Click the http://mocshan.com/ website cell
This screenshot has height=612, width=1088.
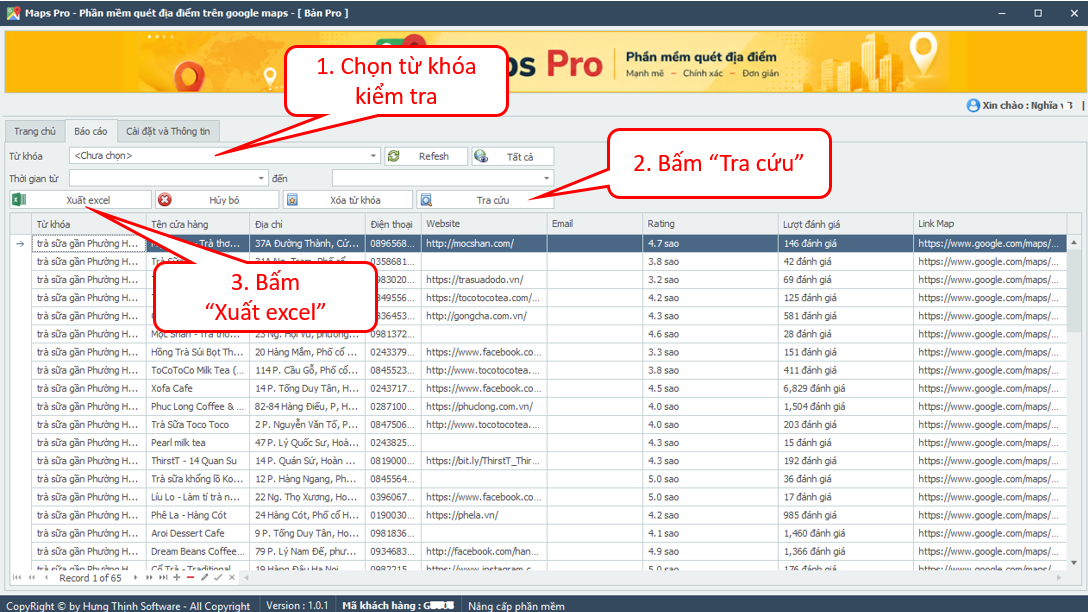484,244
